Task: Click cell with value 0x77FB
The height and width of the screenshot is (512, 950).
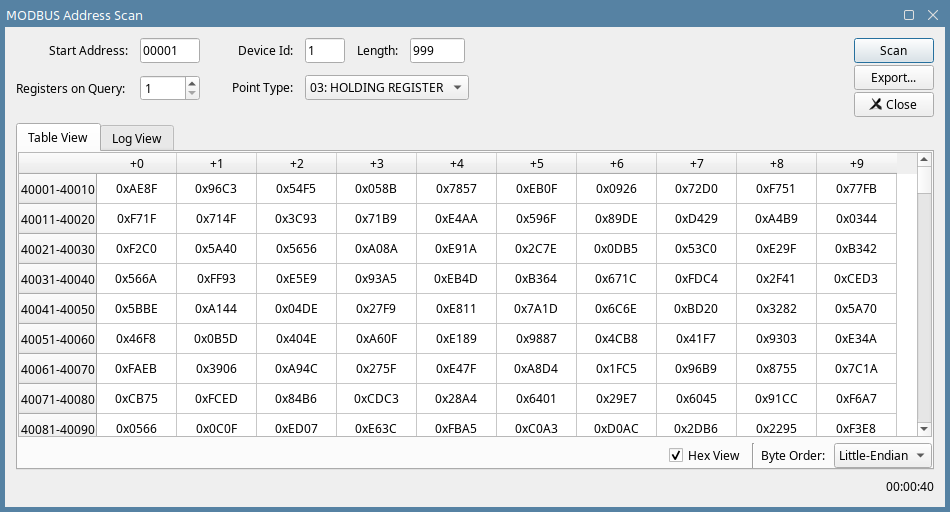Action: [857, 188]
